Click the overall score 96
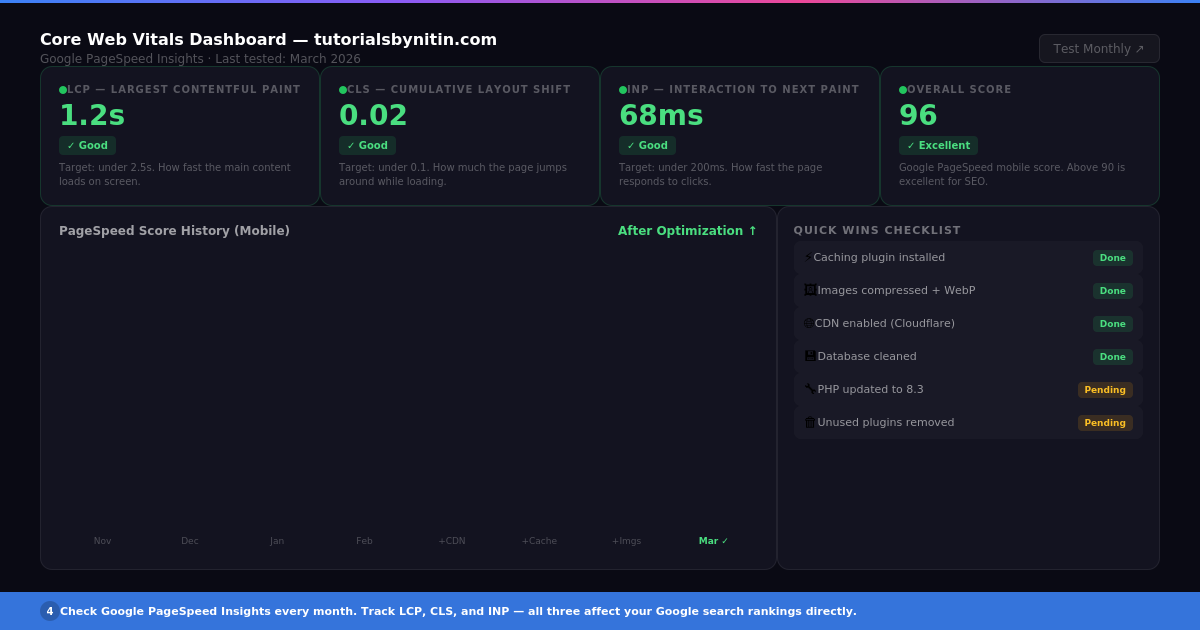 click(x=918, y=116)
